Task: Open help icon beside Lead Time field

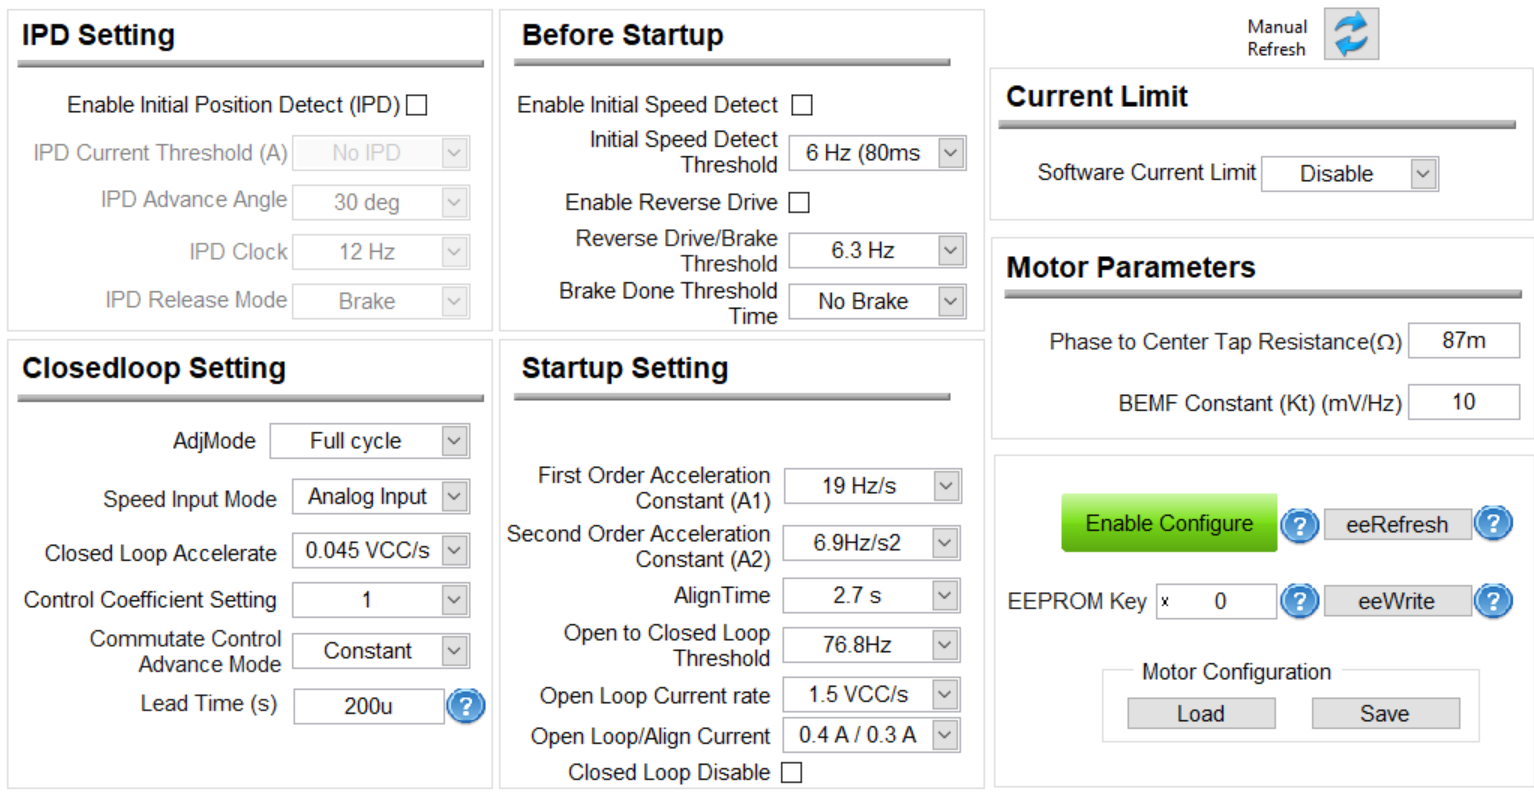Action: (x=465, y=706)
